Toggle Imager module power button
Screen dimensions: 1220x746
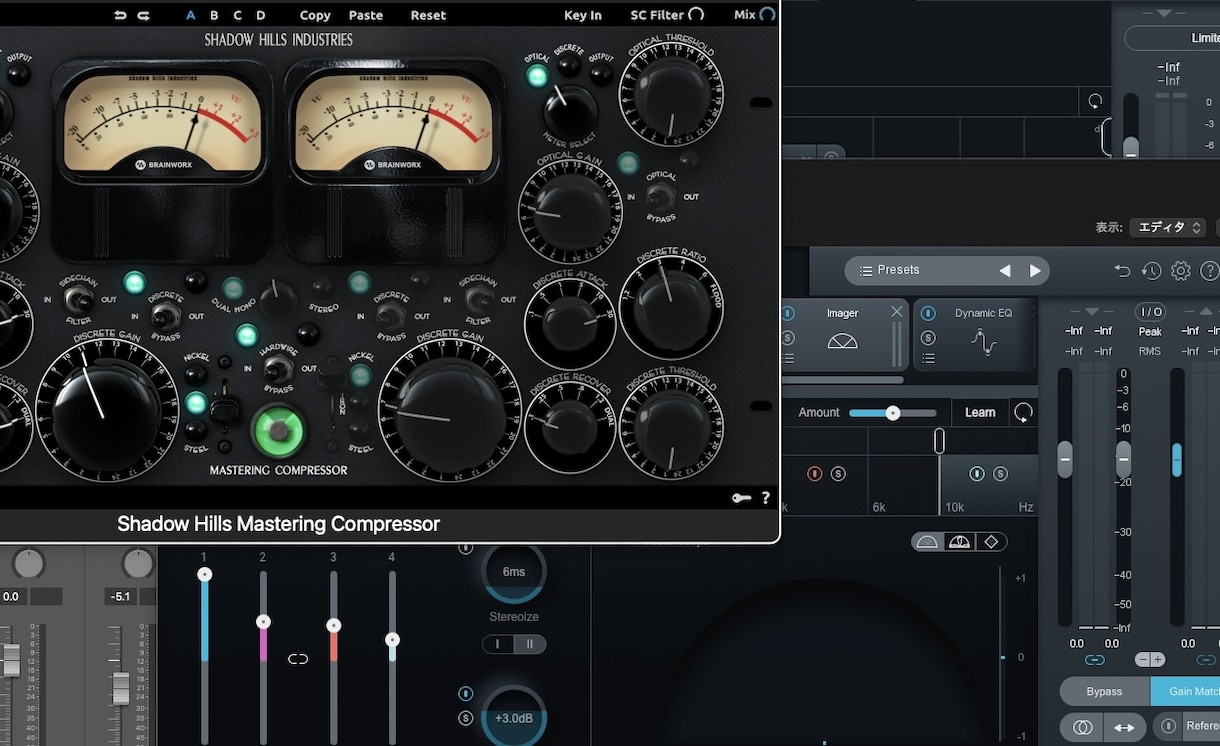[788, 313]
